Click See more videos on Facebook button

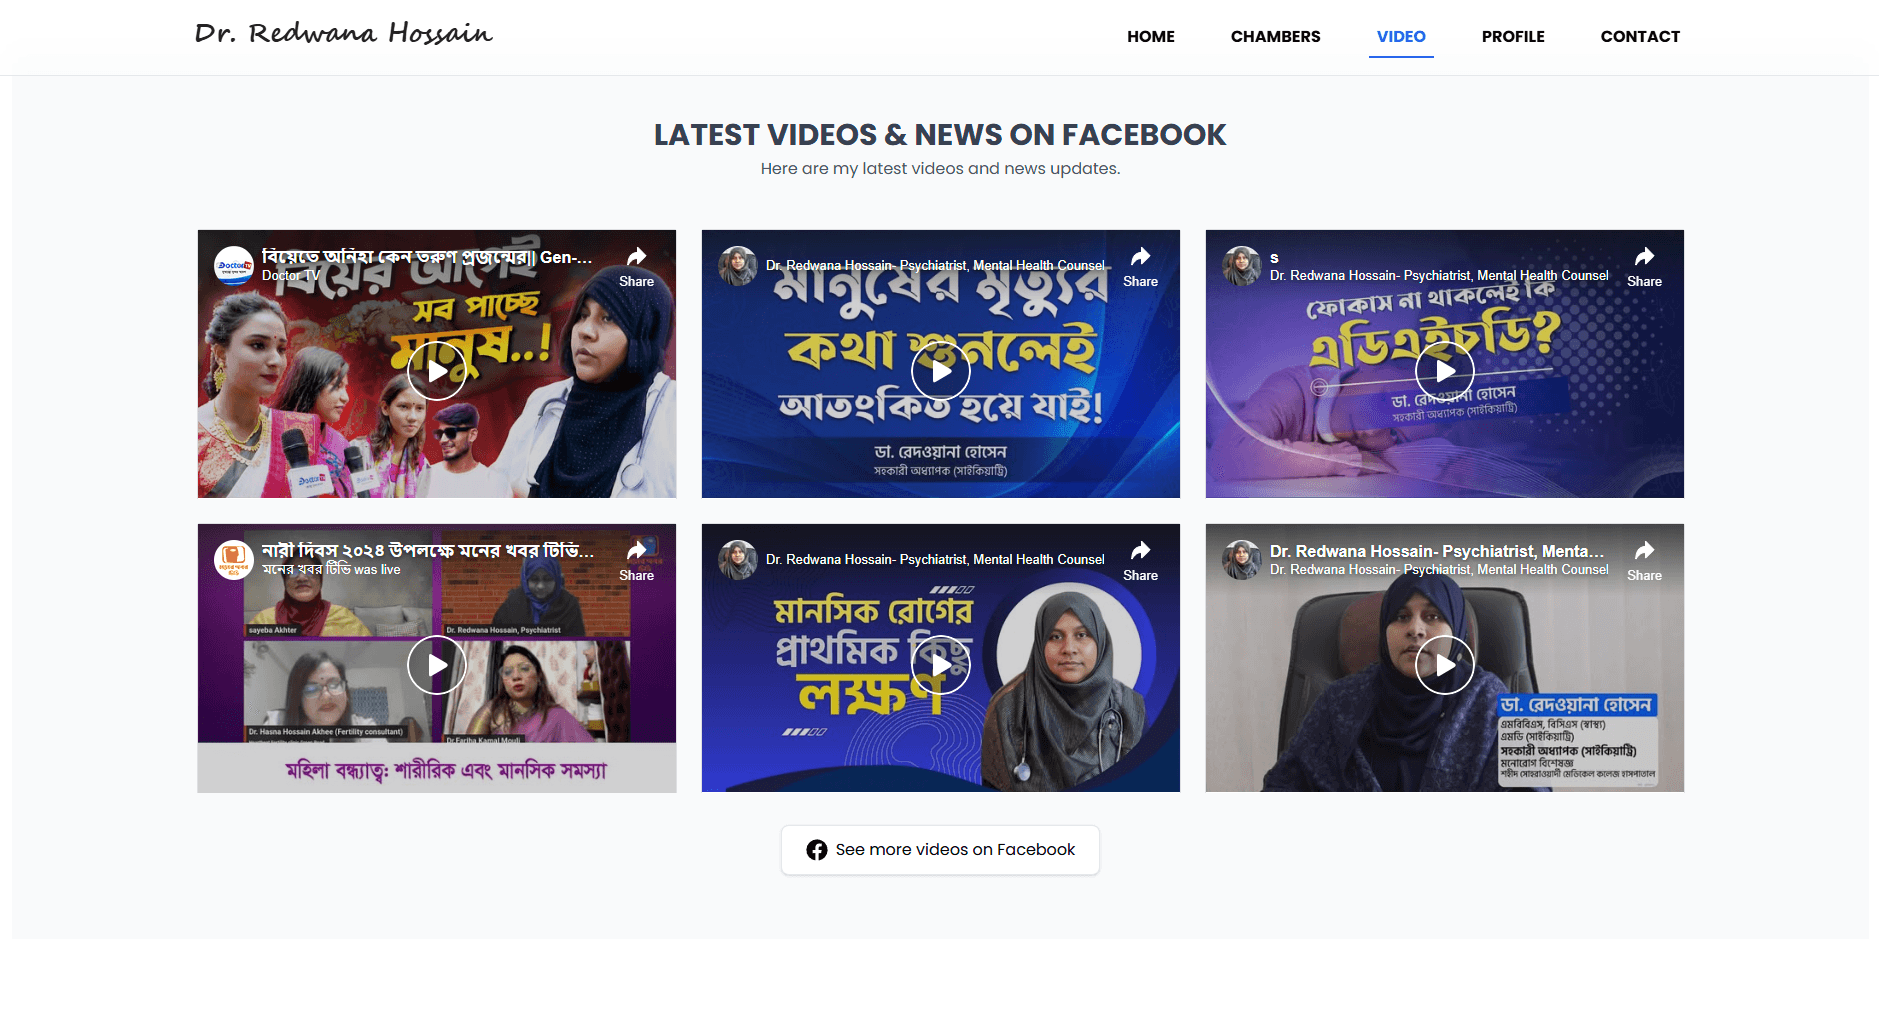940,850
